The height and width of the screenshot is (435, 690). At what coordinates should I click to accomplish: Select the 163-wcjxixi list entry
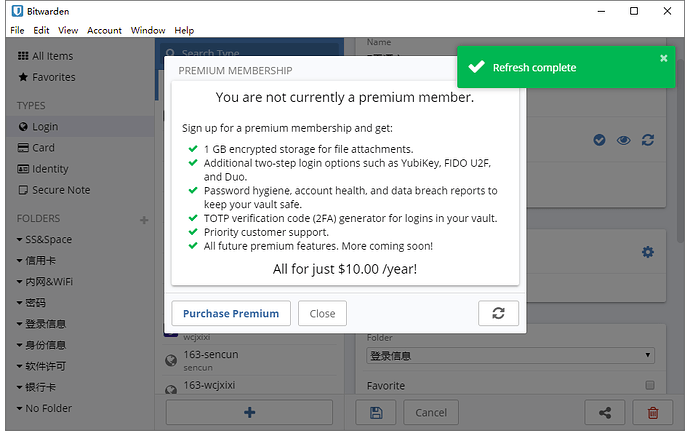[249, 385]
